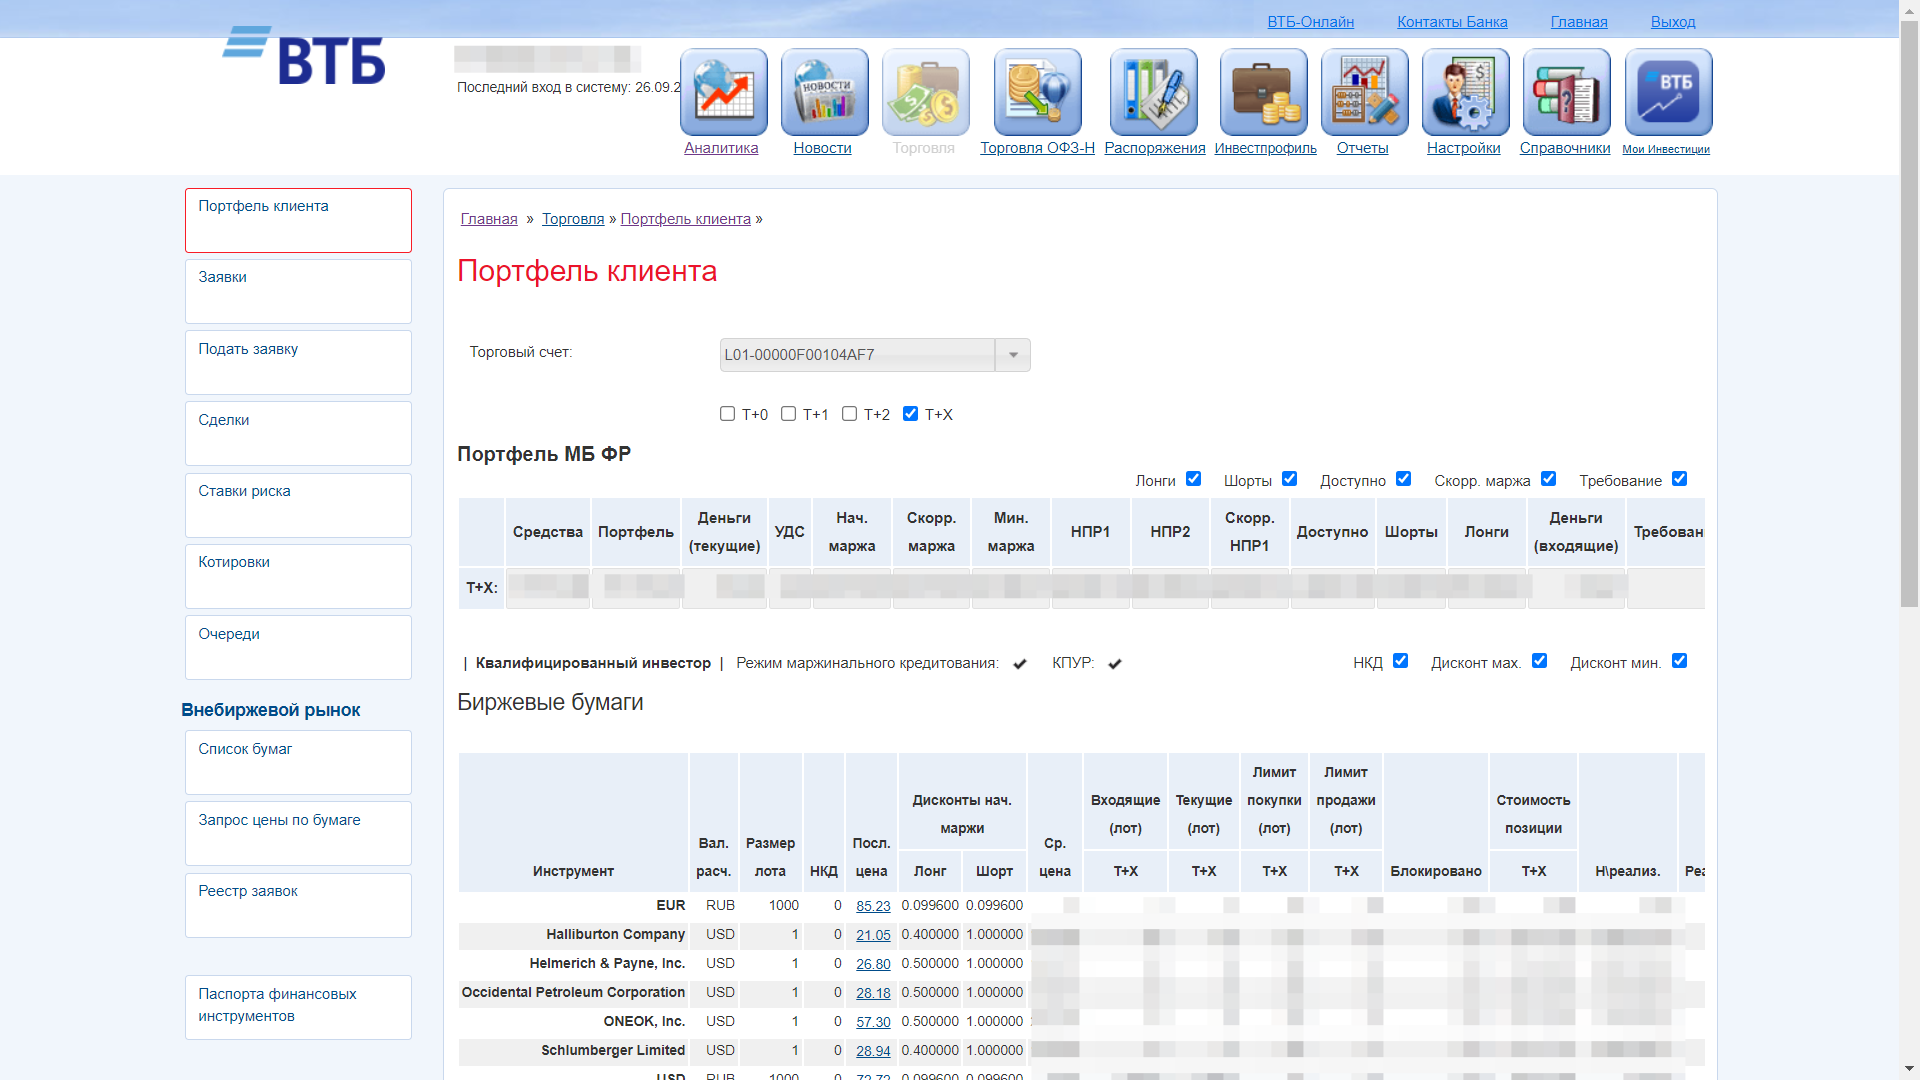Follow the top Главная link
1920x1080 pixels.
click(x=1579, y=22)
